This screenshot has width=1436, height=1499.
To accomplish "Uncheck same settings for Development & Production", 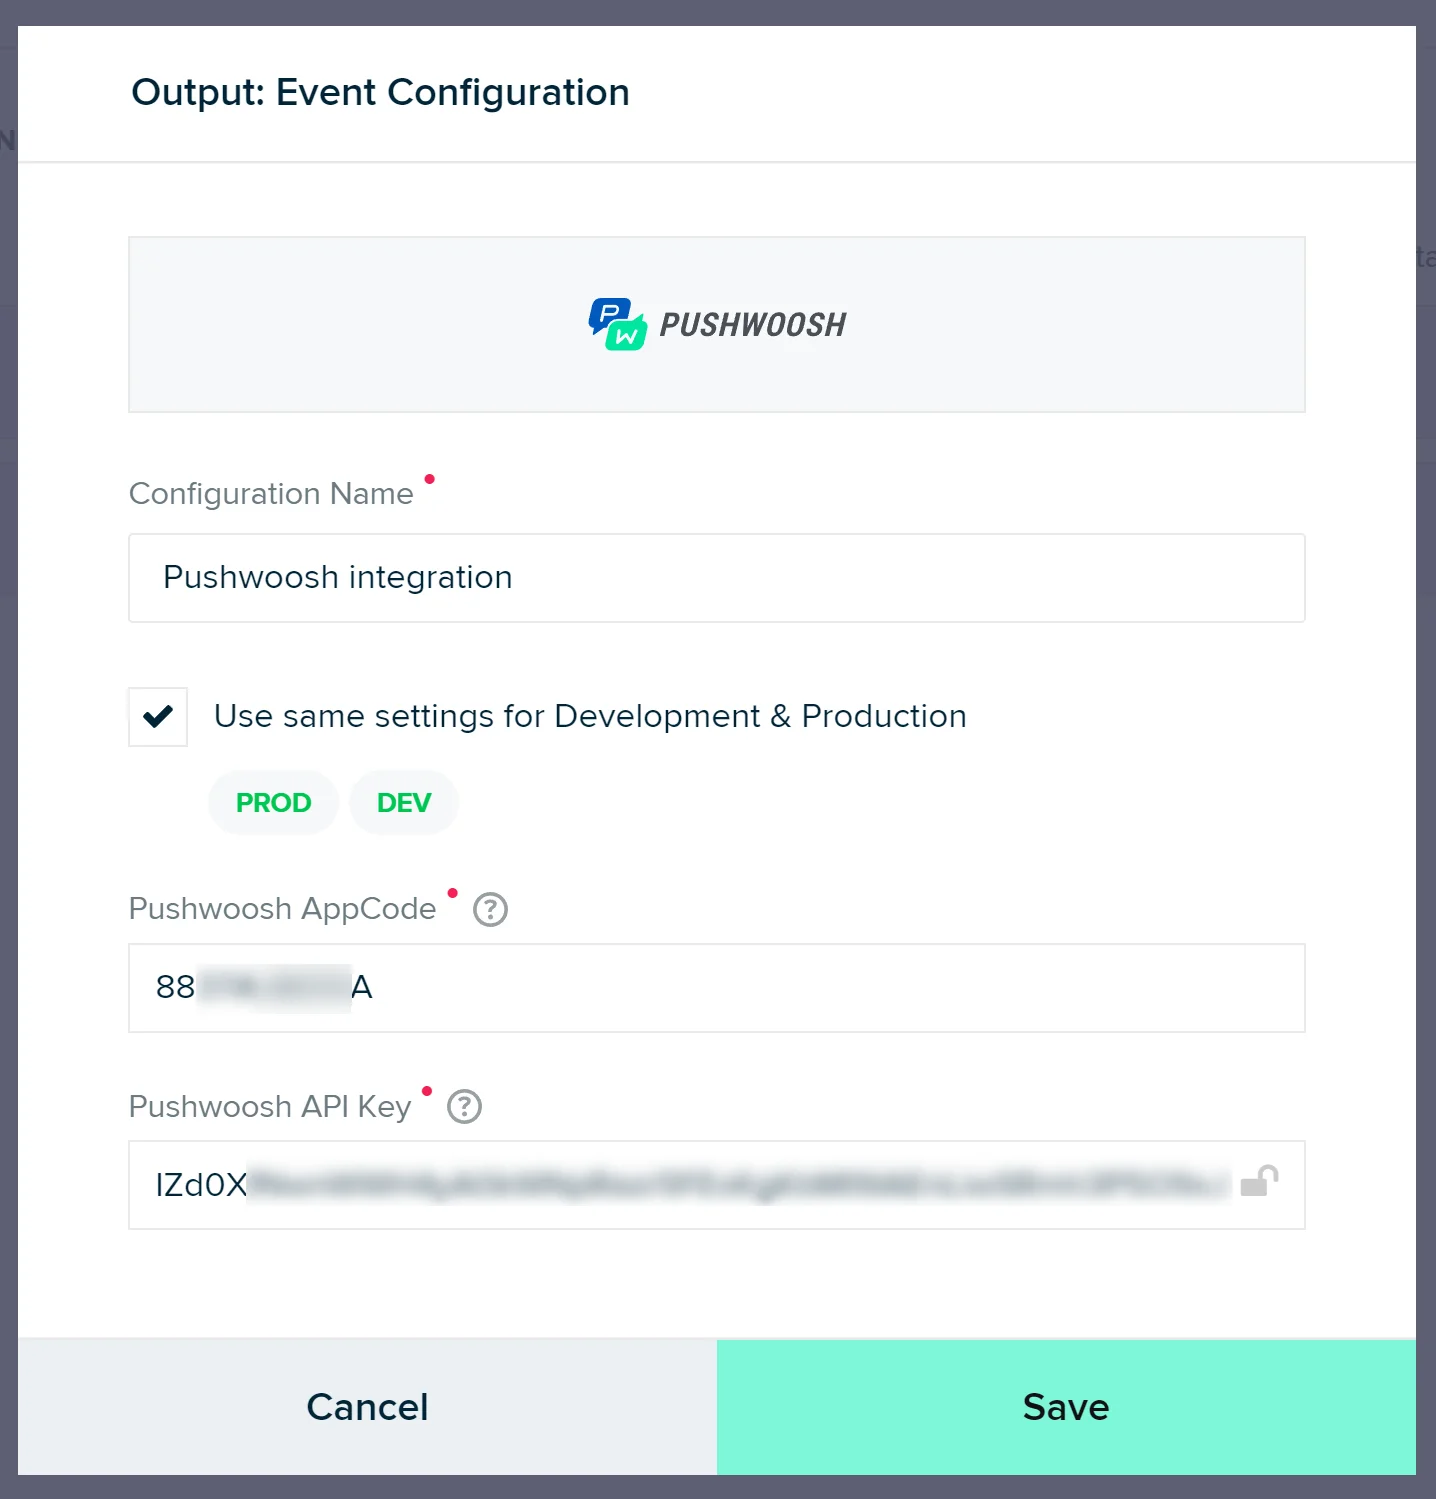I will click(158, 717).
